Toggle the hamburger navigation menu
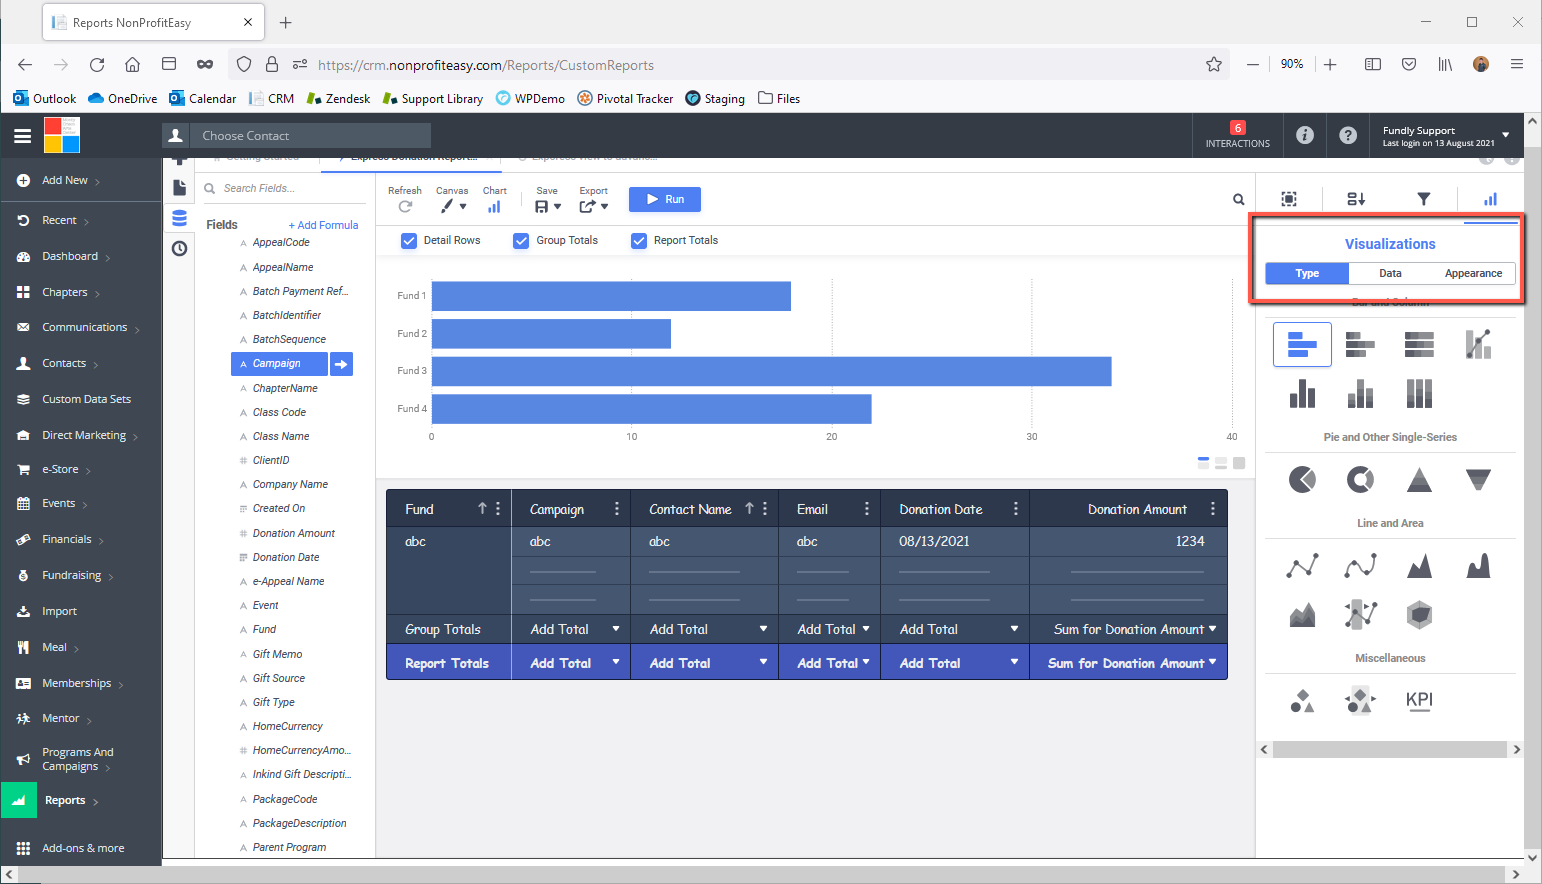Image resolution: width=1542 pixels, height=884 pixels. tap(22, 136)
